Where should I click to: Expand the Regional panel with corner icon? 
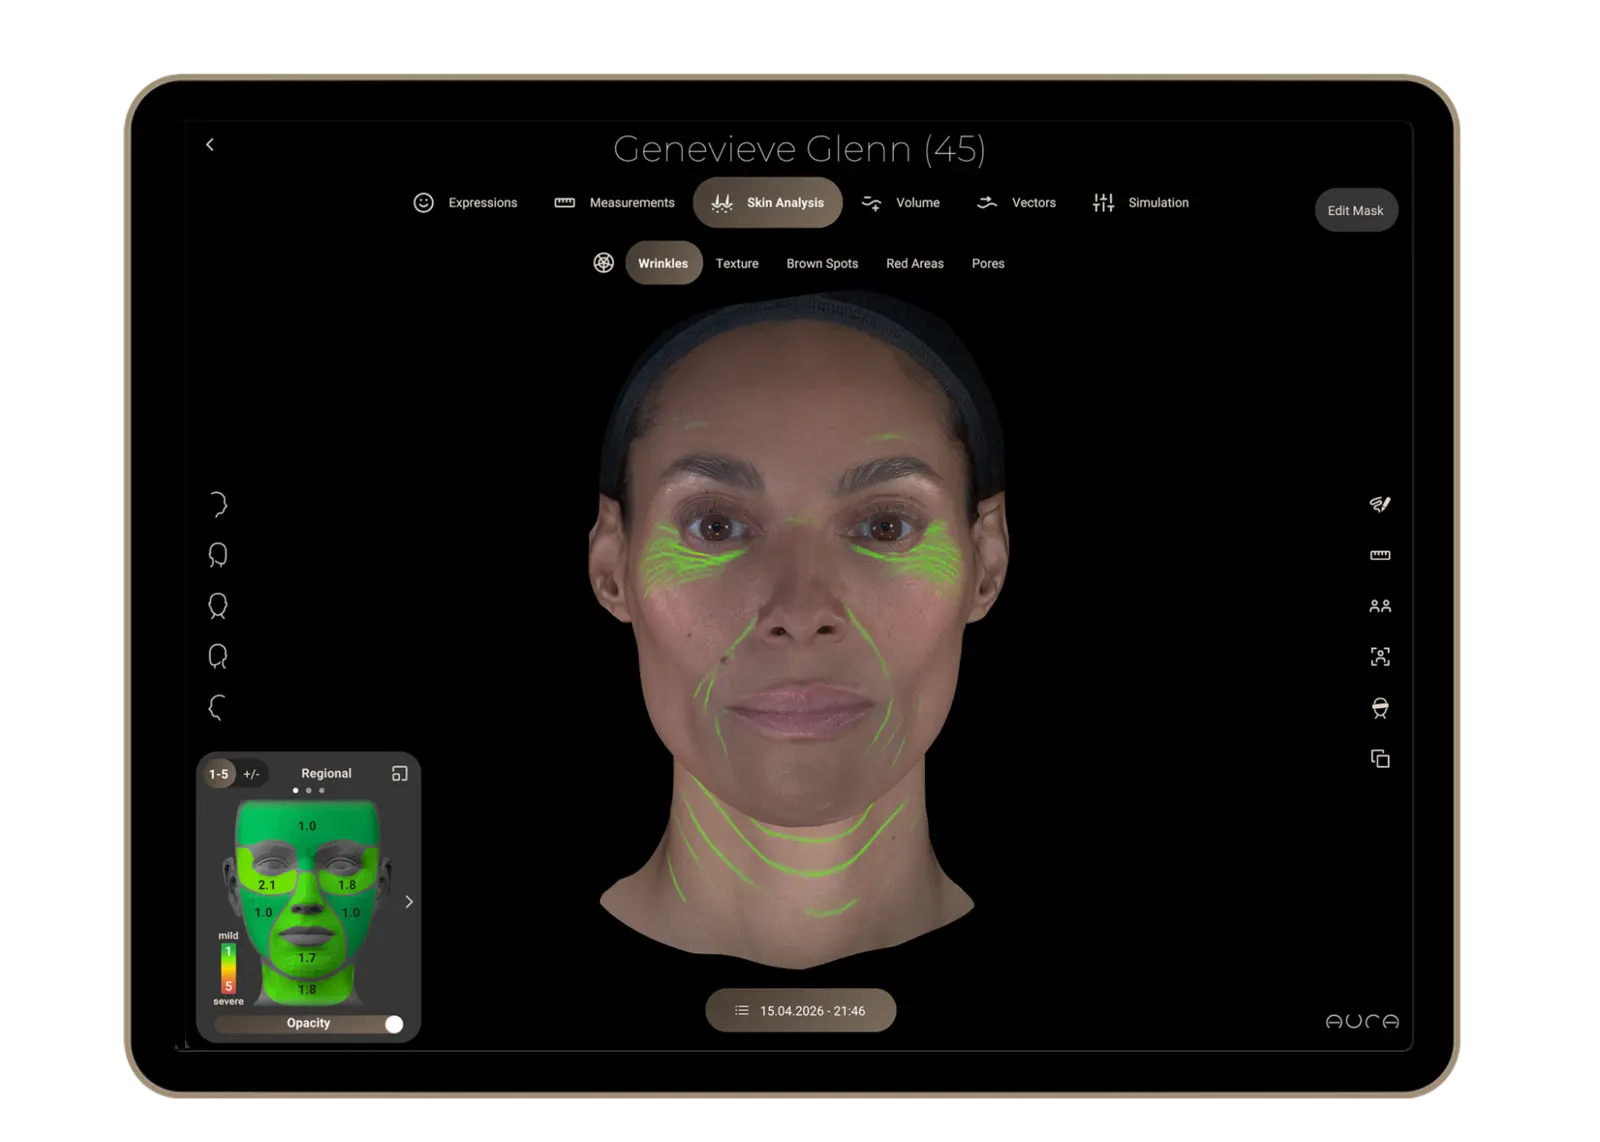[400, 774]
